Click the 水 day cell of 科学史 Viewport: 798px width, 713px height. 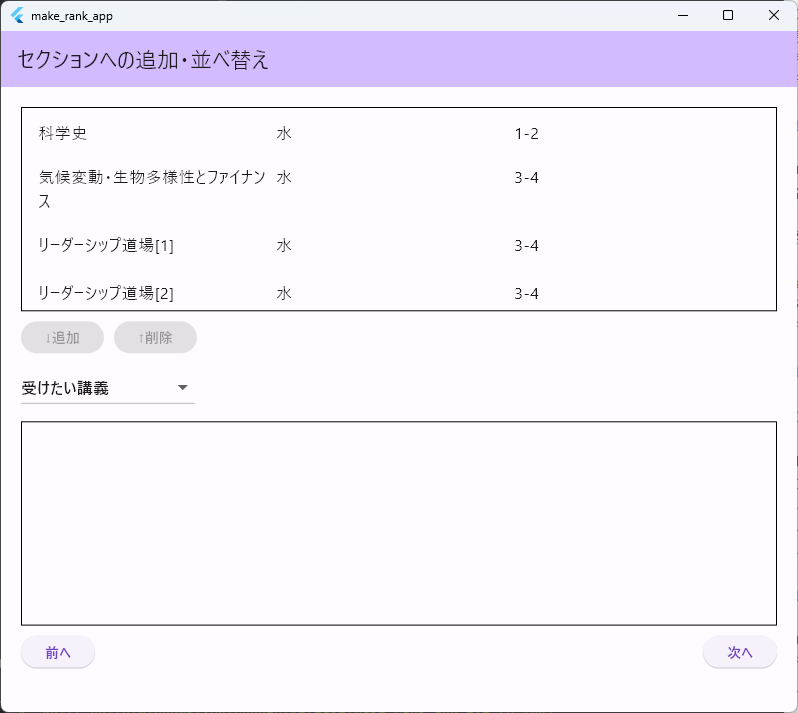coord(284,133)
